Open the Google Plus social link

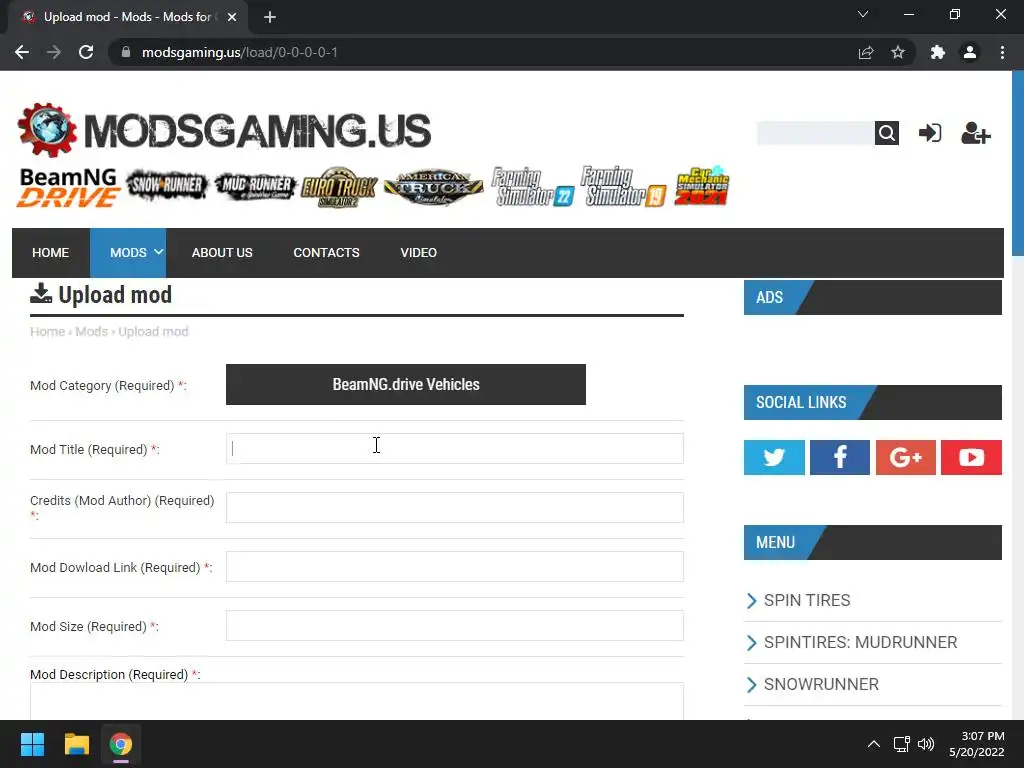tap(905, 457)
